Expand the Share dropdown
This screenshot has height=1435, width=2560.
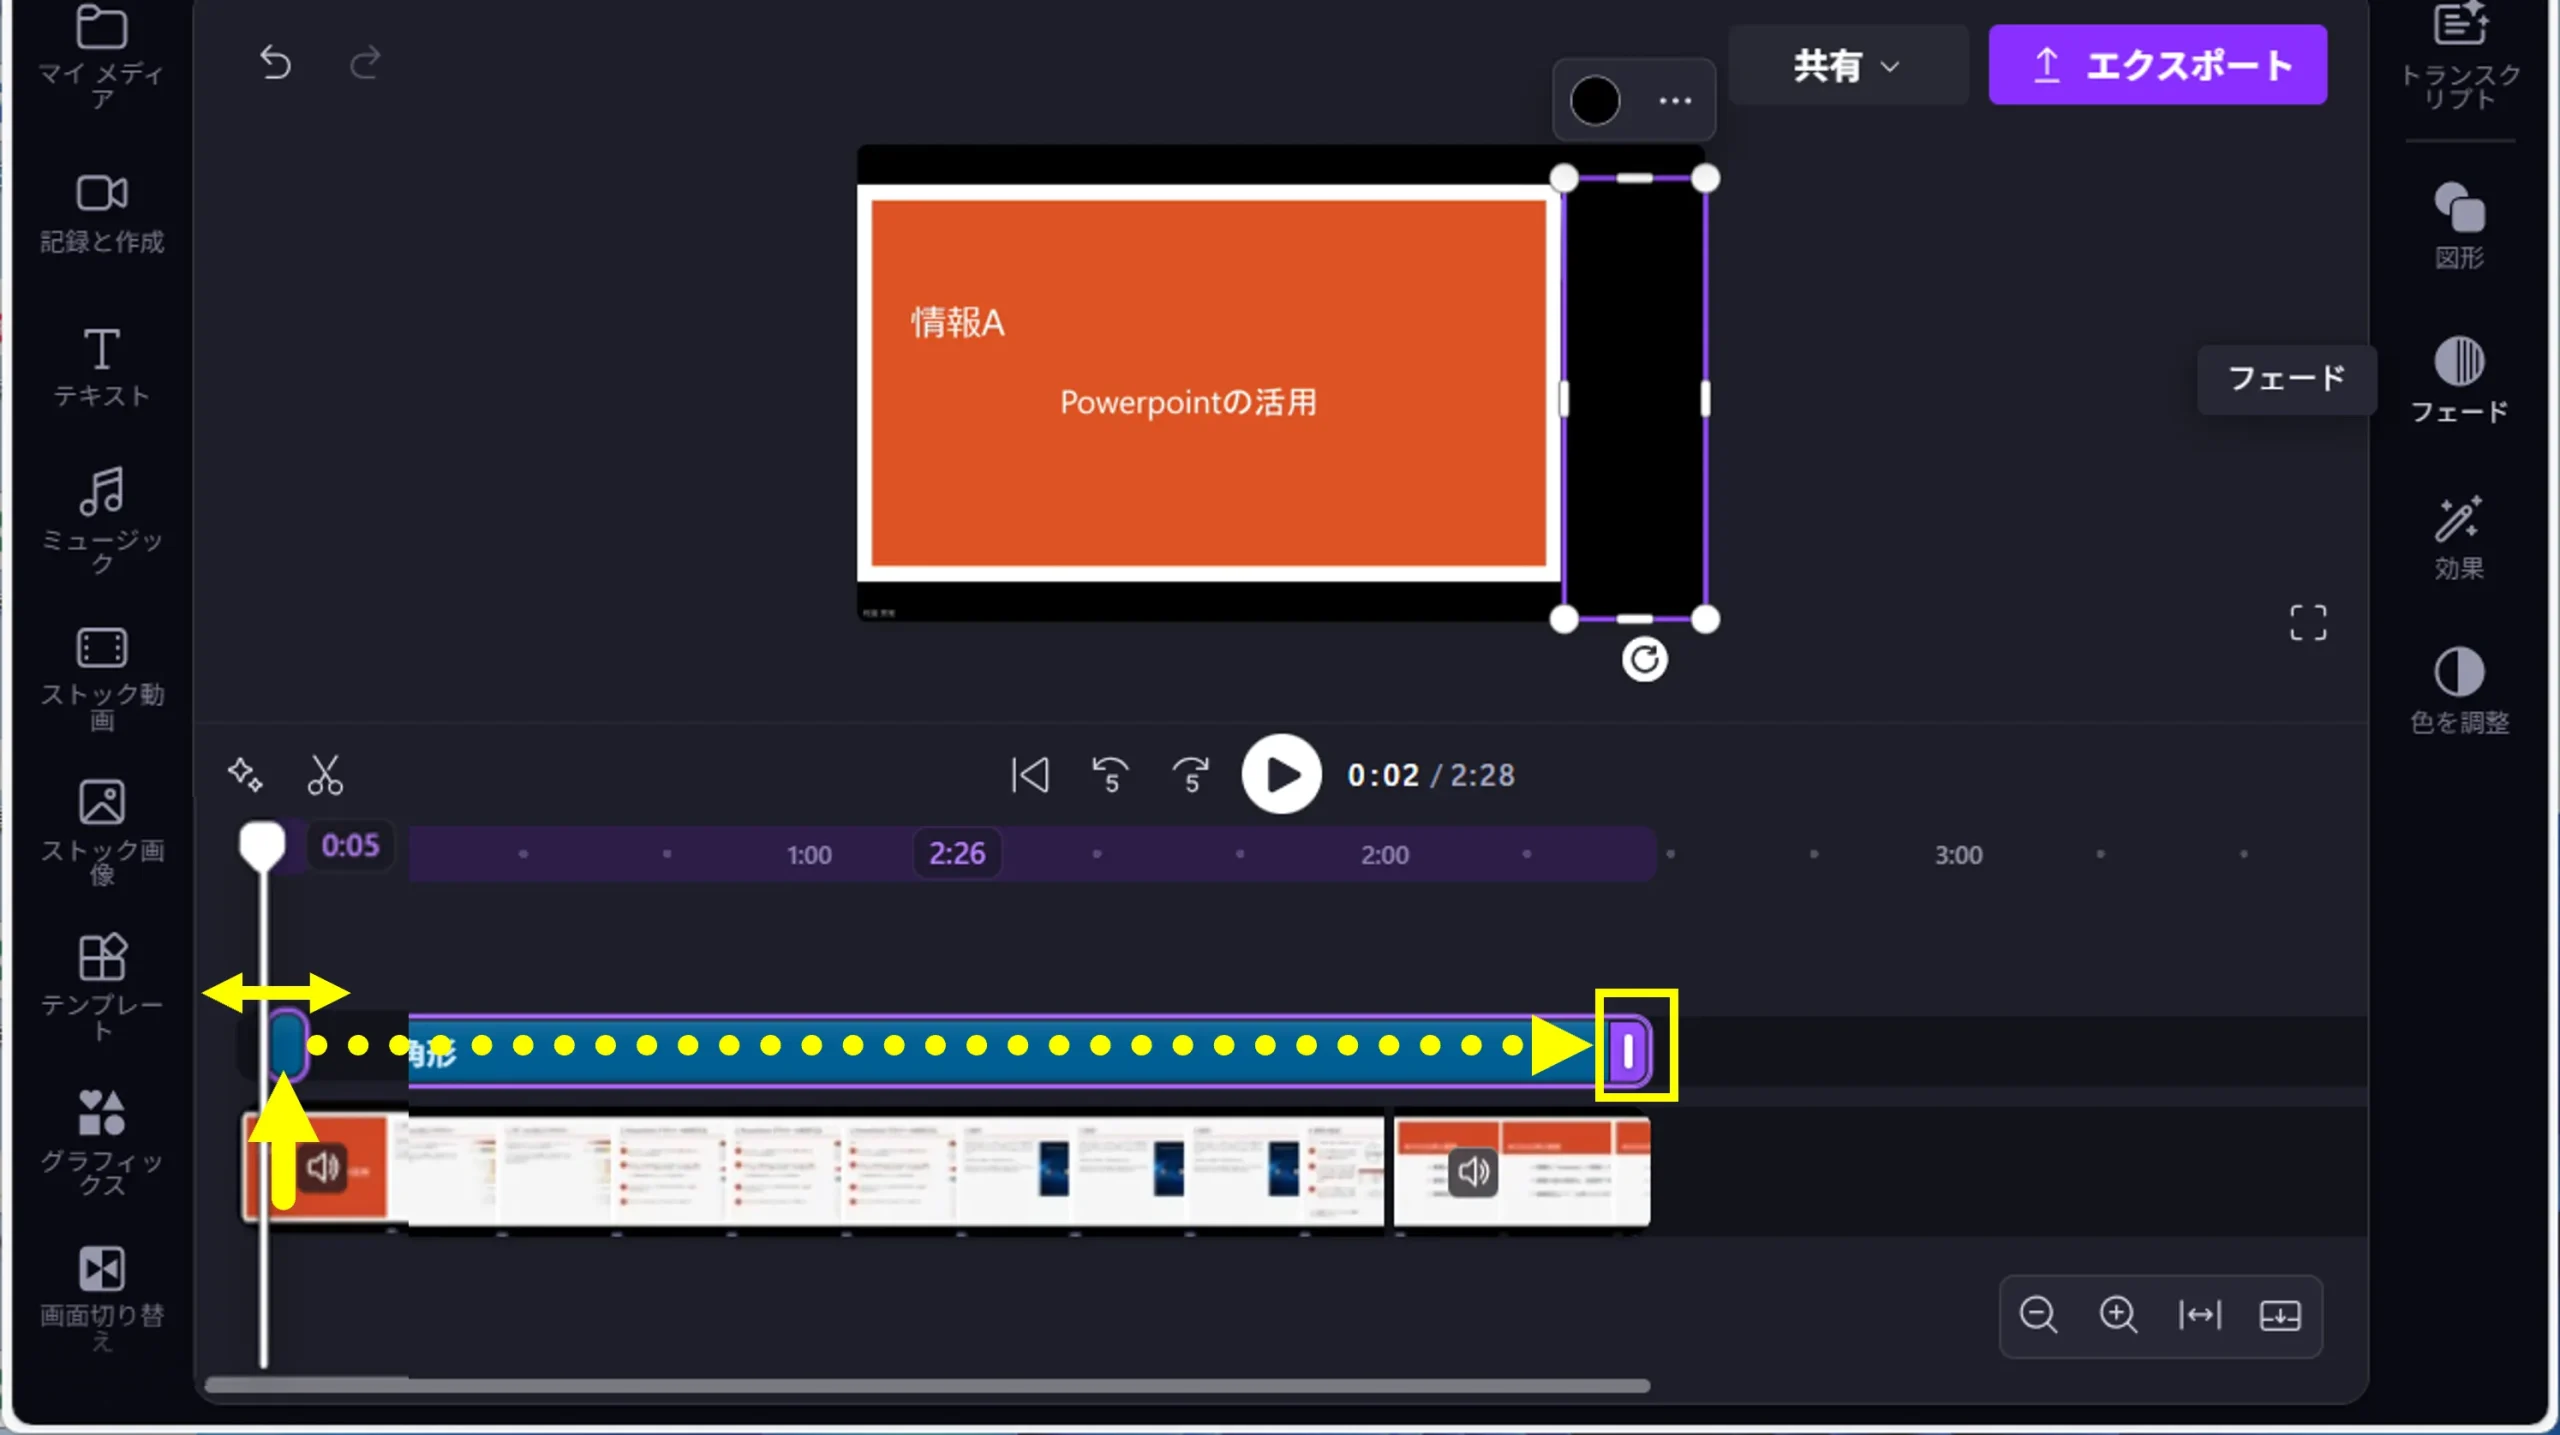tap(1847, 66)
